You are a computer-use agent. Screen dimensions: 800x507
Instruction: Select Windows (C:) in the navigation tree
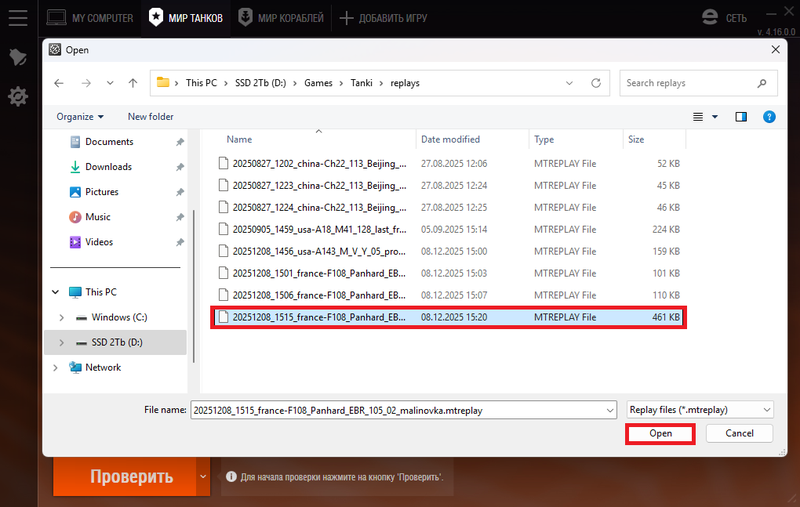pyautogui.click(x=119, y=317)
